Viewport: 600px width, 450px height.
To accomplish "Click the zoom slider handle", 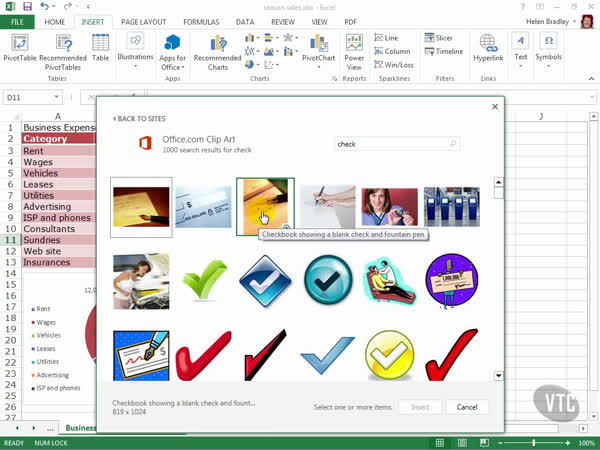I will [534, 443].
